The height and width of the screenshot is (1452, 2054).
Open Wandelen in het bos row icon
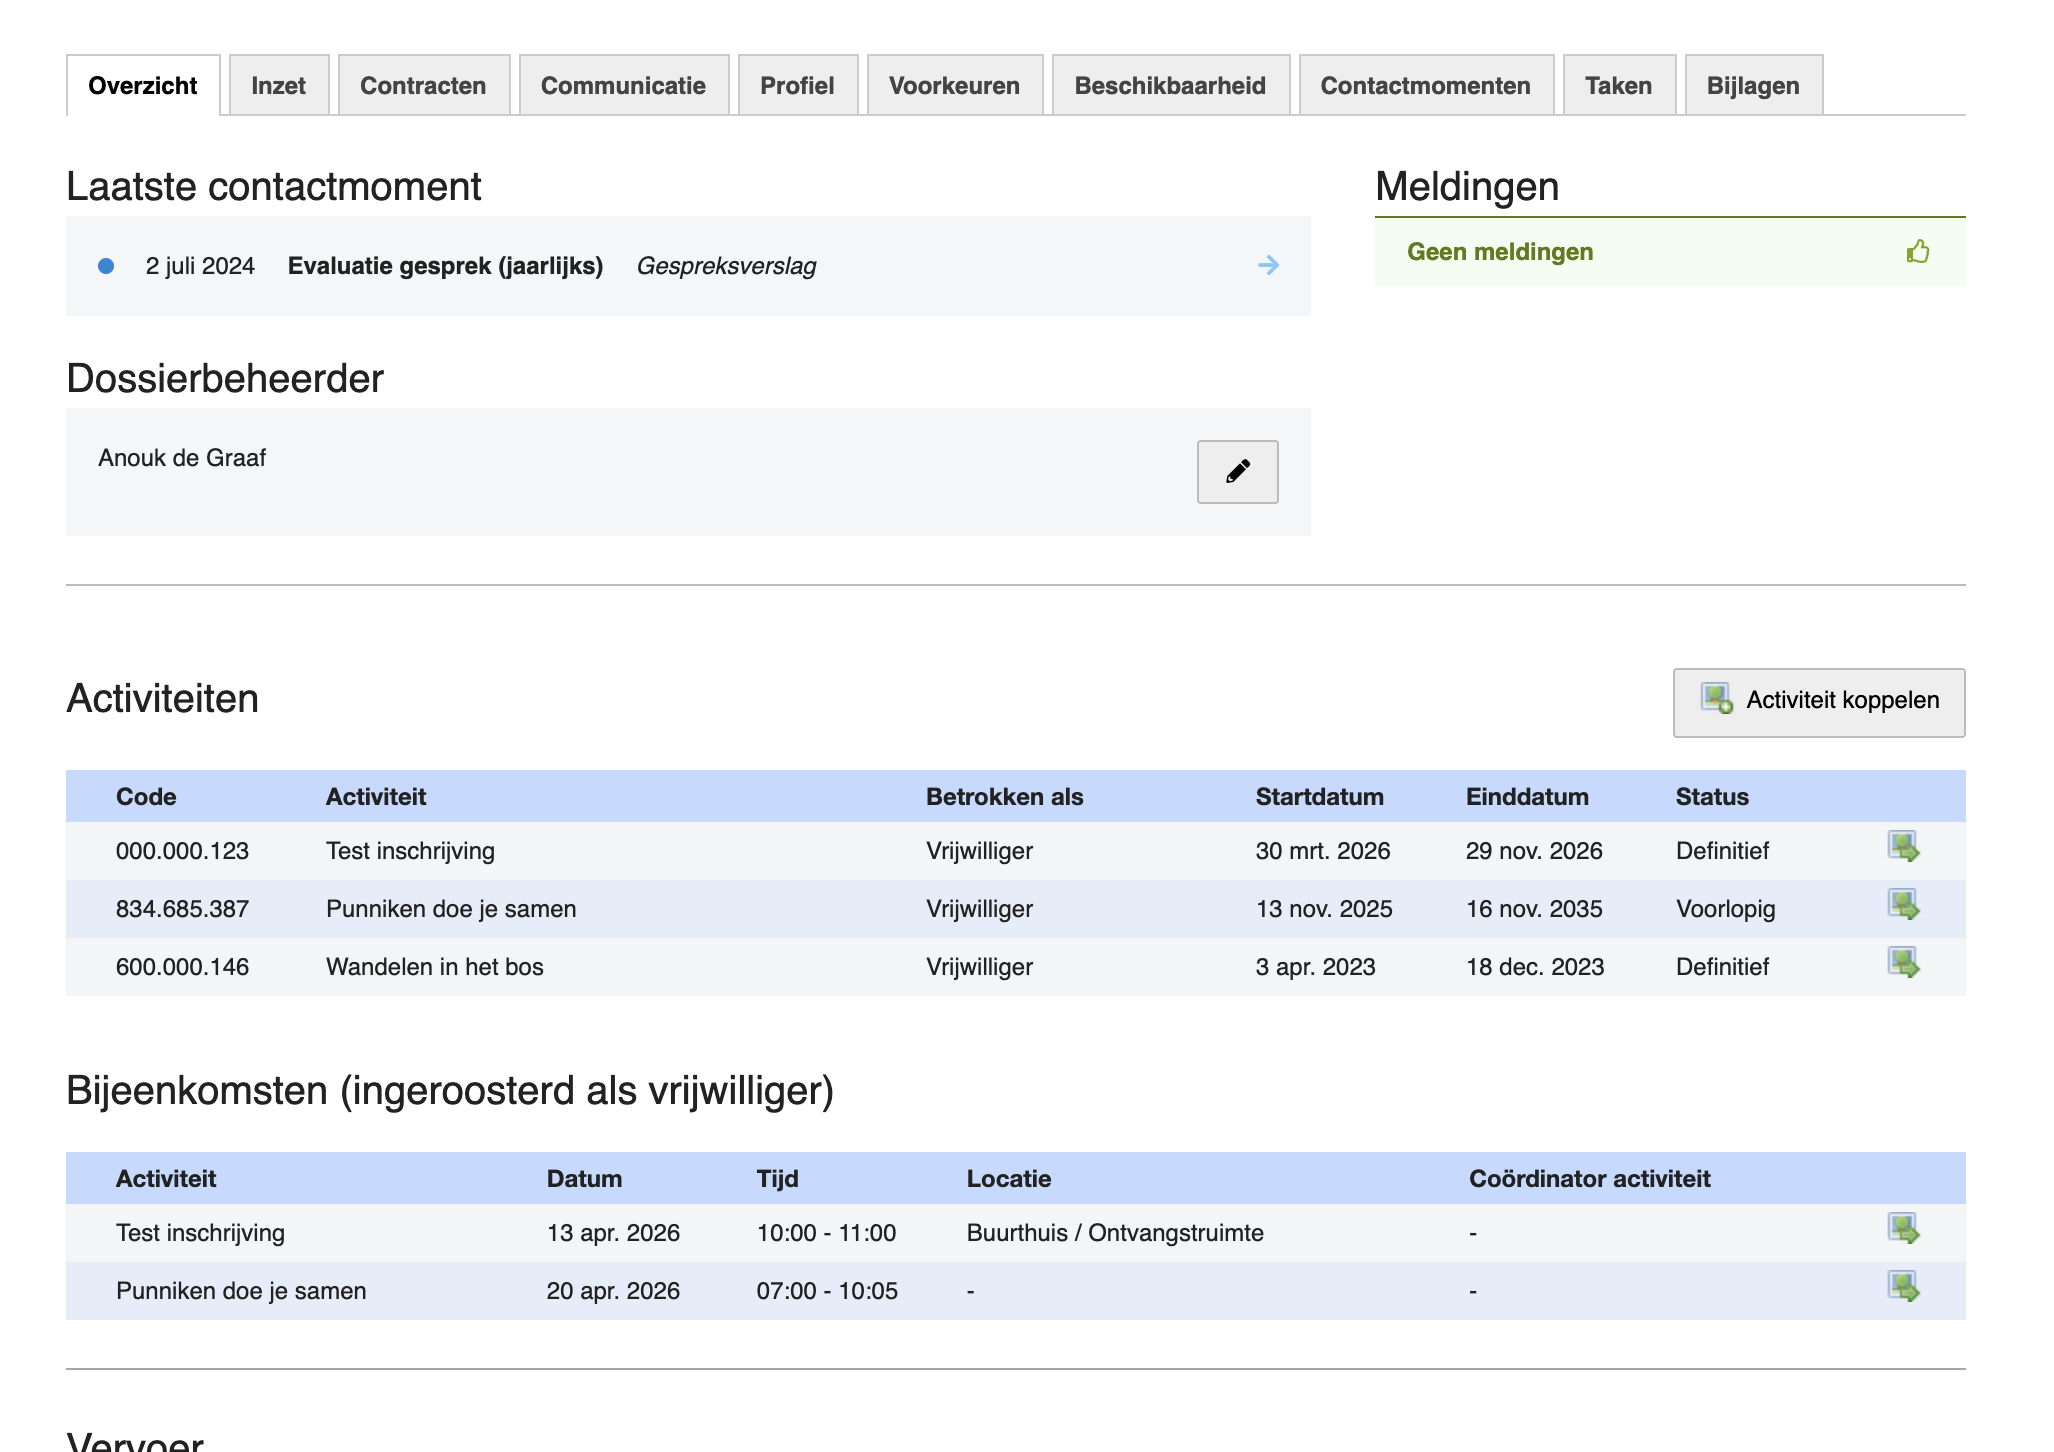[1903, 963]
